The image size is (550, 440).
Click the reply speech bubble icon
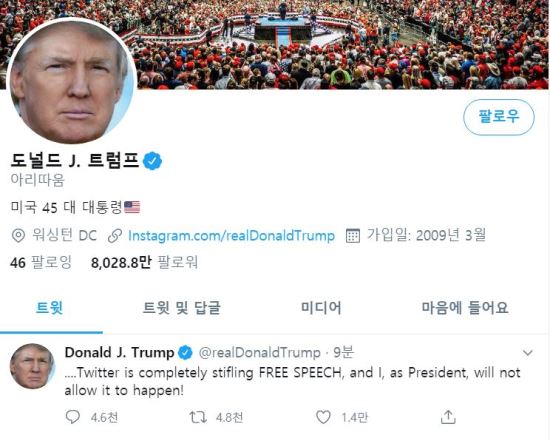[73, 417]
